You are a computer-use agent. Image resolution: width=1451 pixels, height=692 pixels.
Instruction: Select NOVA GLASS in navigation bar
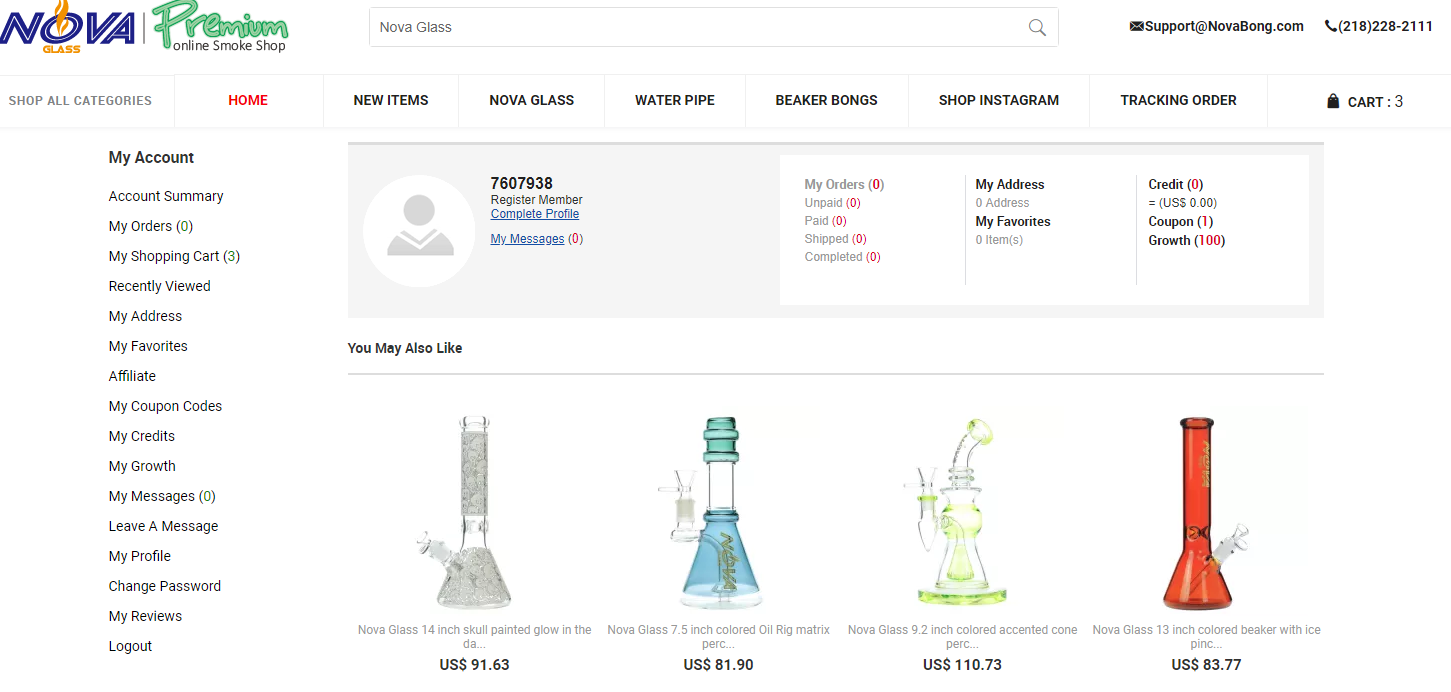tap(531, 100)
